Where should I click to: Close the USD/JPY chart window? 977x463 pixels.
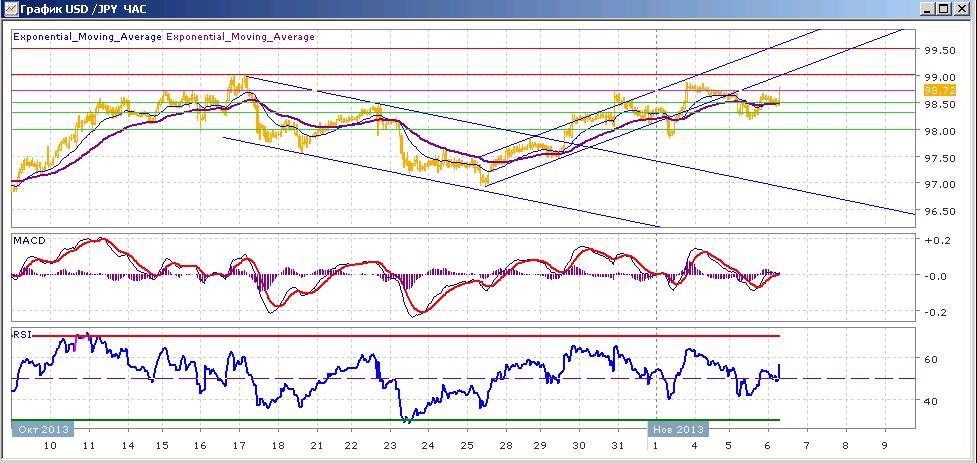coord(961,9)
